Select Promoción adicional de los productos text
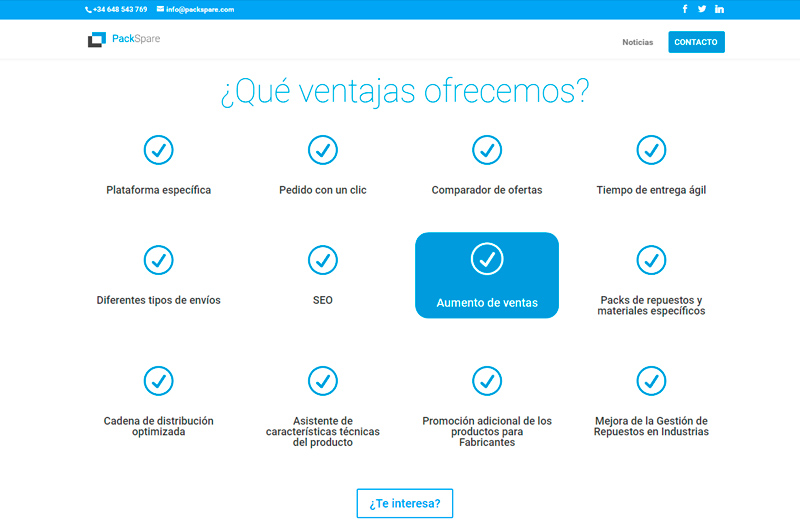 (487, 432)
